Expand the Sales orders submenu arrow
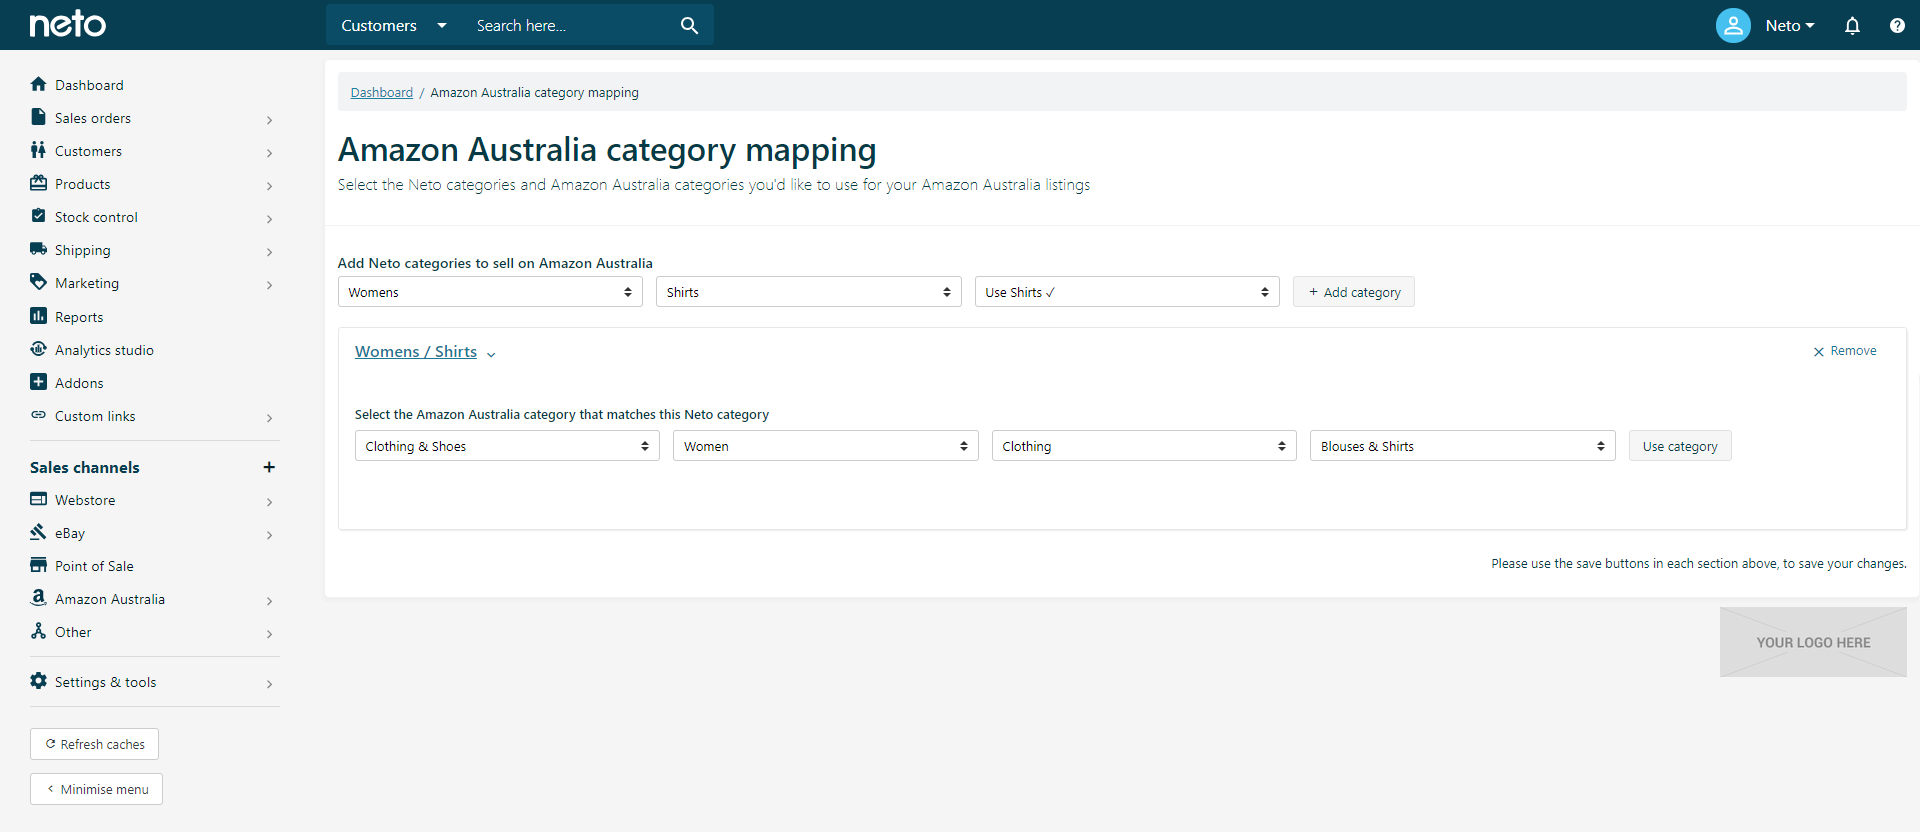Viewport: 1920px width, 832px height. point(269,120)
